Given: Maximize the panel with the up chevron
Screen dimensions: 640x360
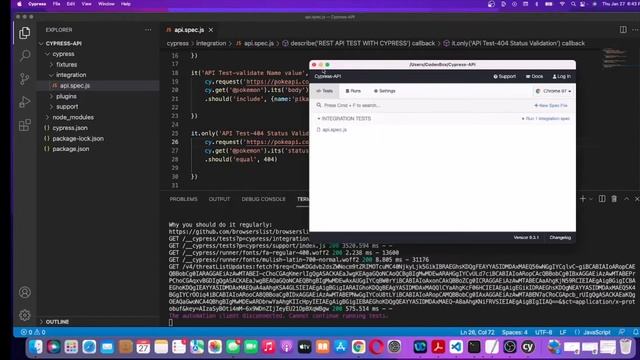Looking at the screenshot, I should click(626, 199).
